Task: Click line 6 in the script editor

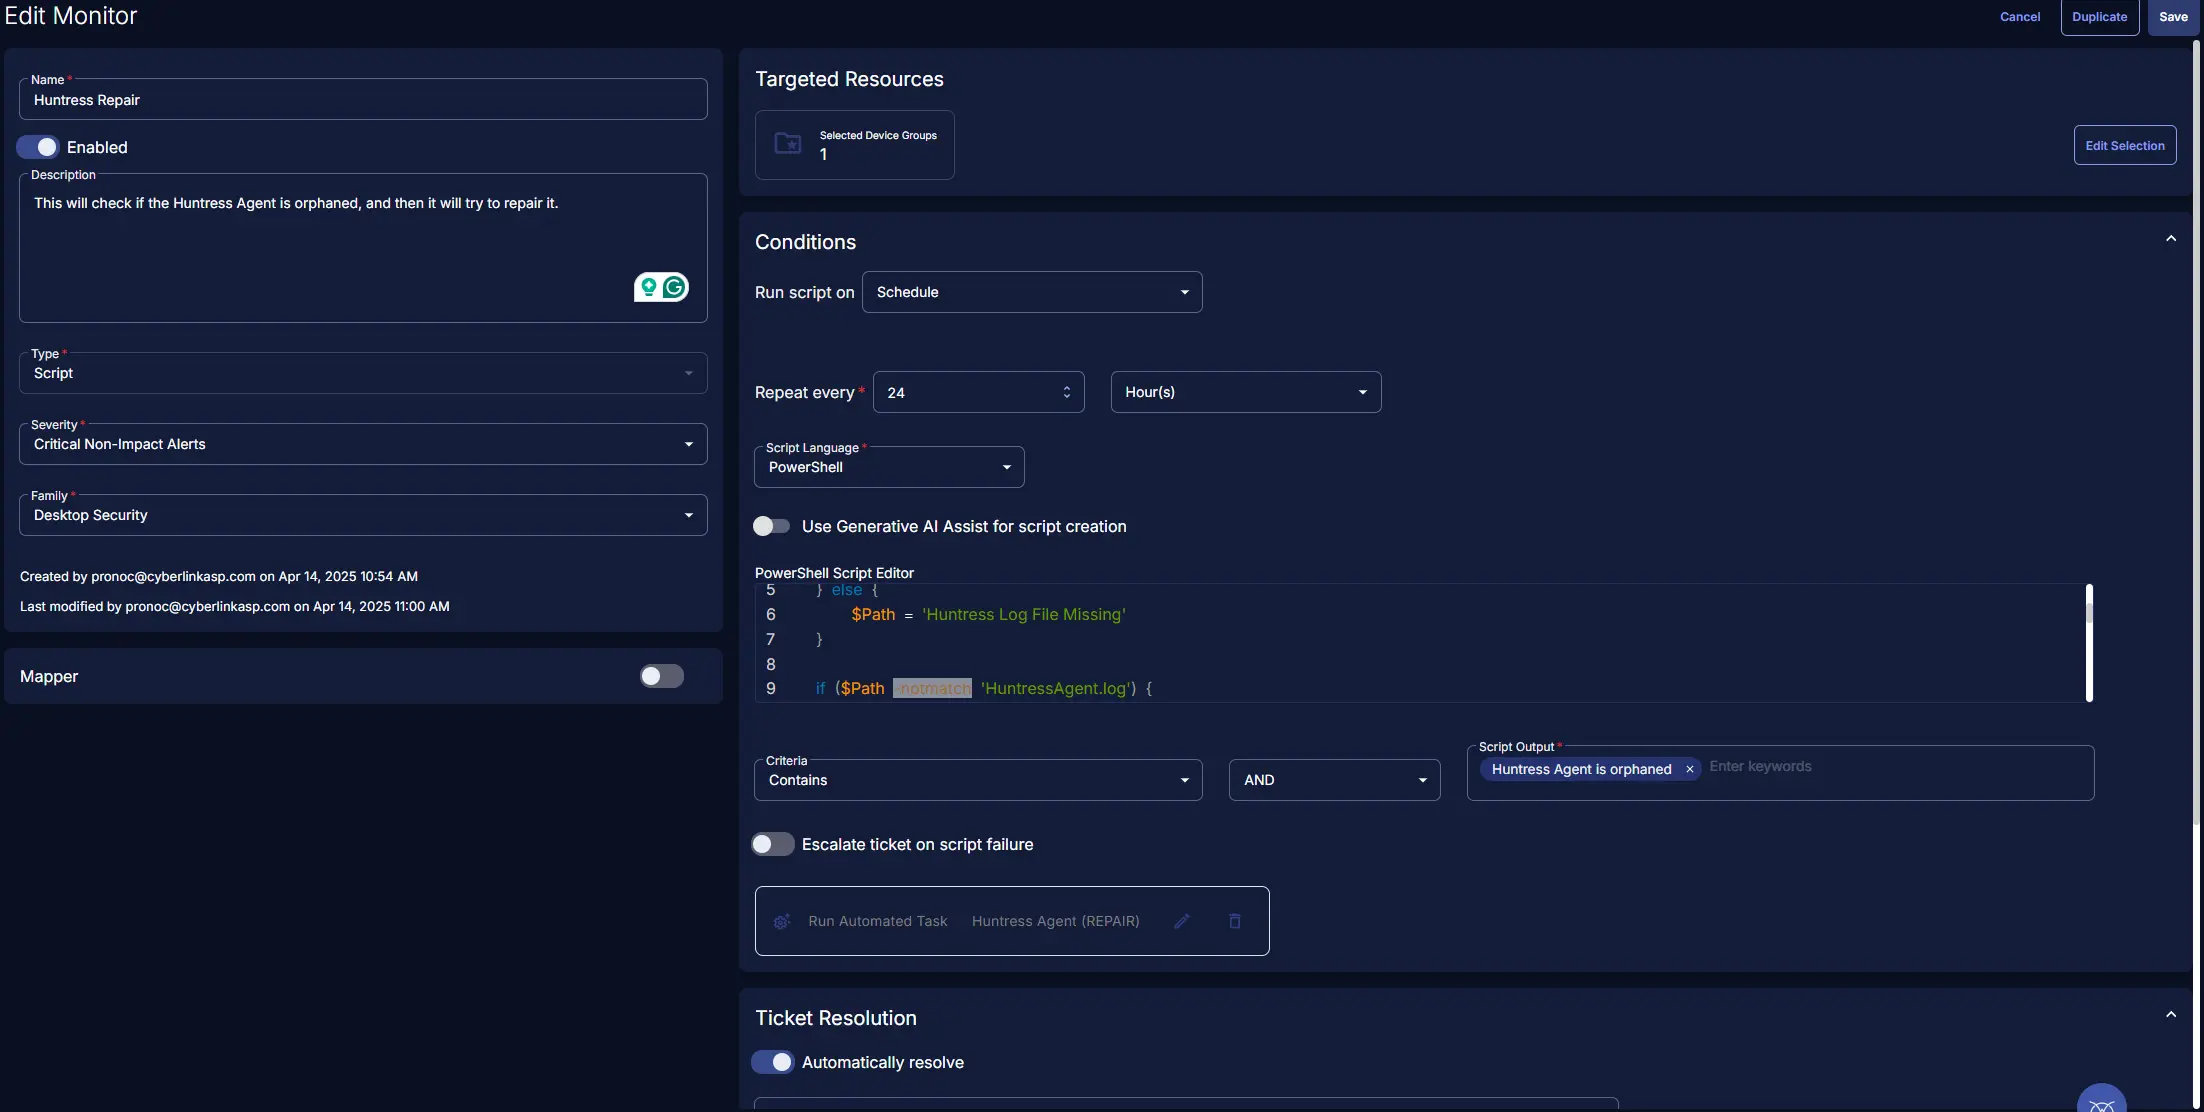Action: [1420, 614]
